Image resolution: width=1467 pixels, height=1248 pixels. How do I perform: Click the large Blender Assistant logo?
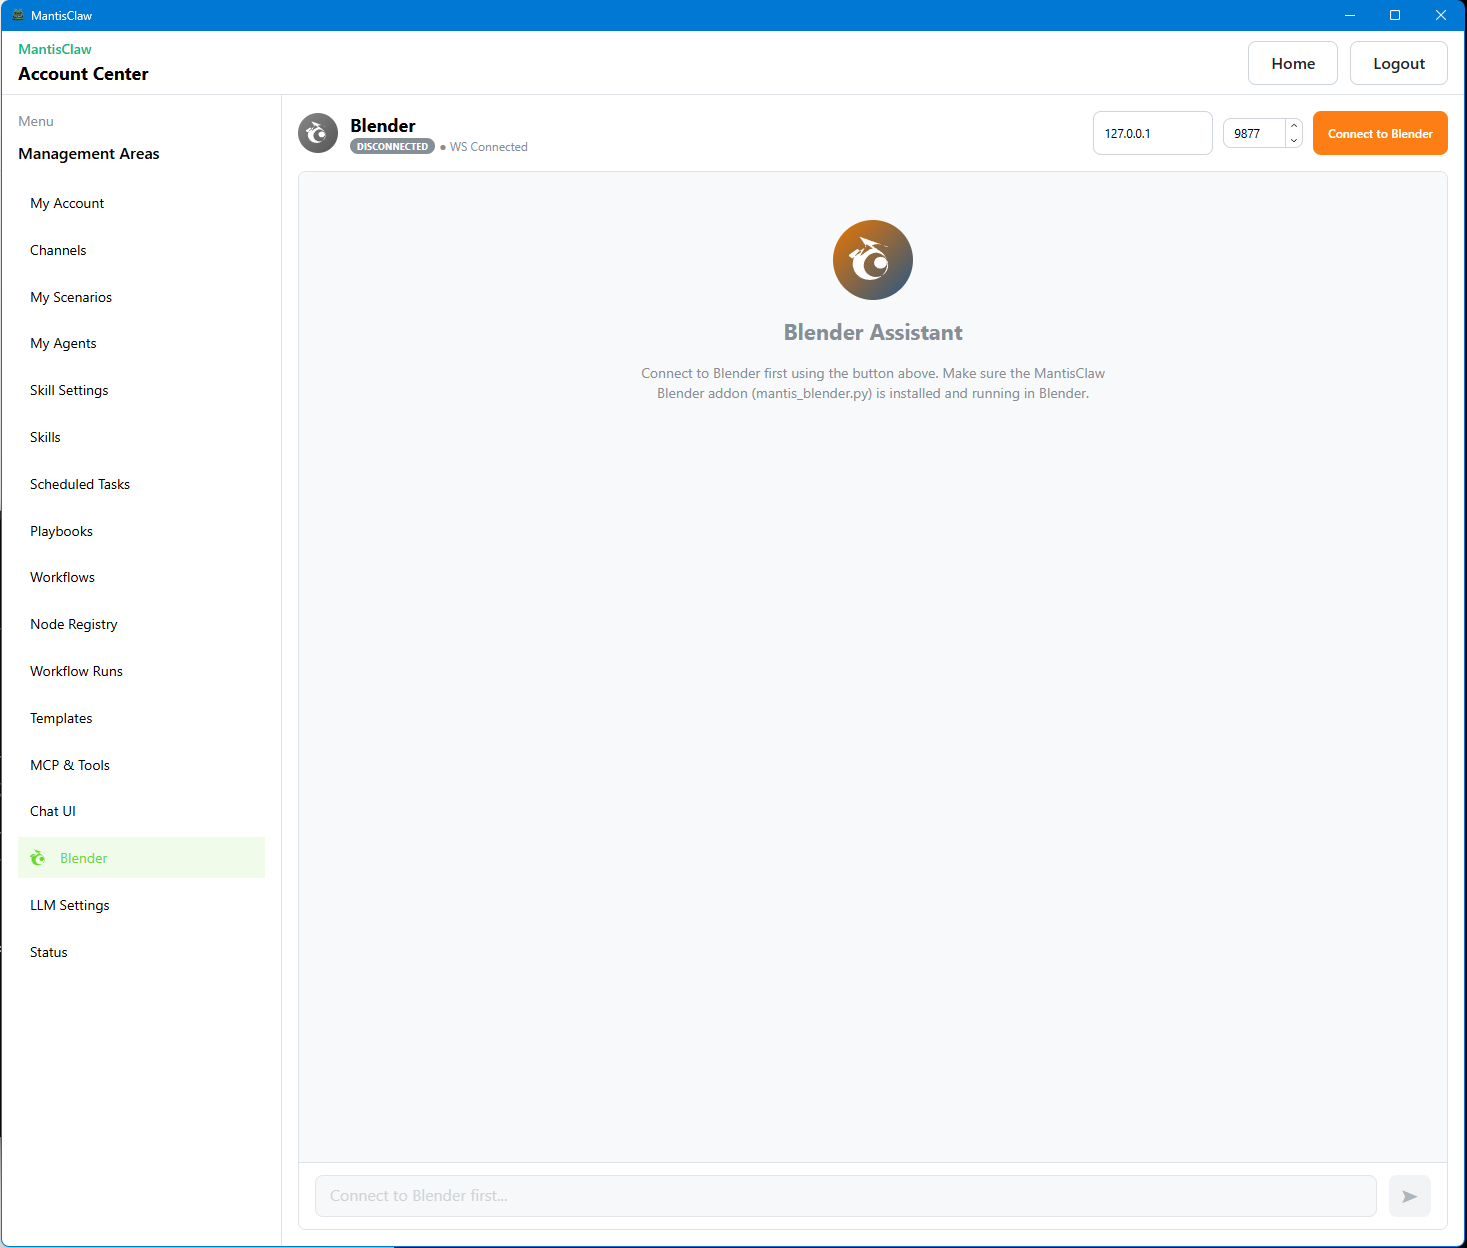tap(872, 260)
